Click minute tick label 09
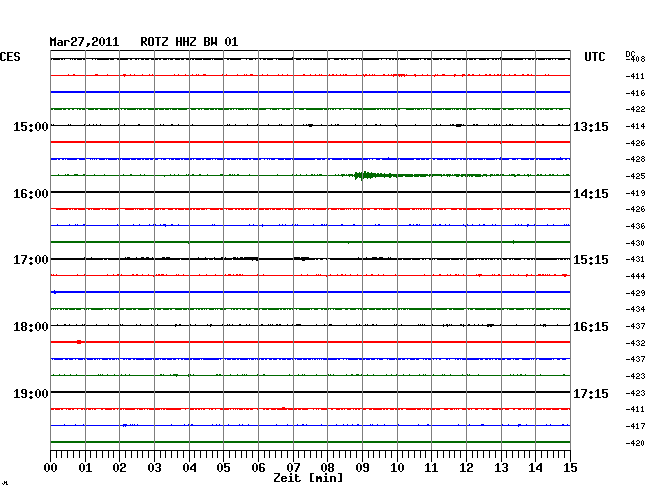Screen dimensions: 650x494 tap(362, 468)
